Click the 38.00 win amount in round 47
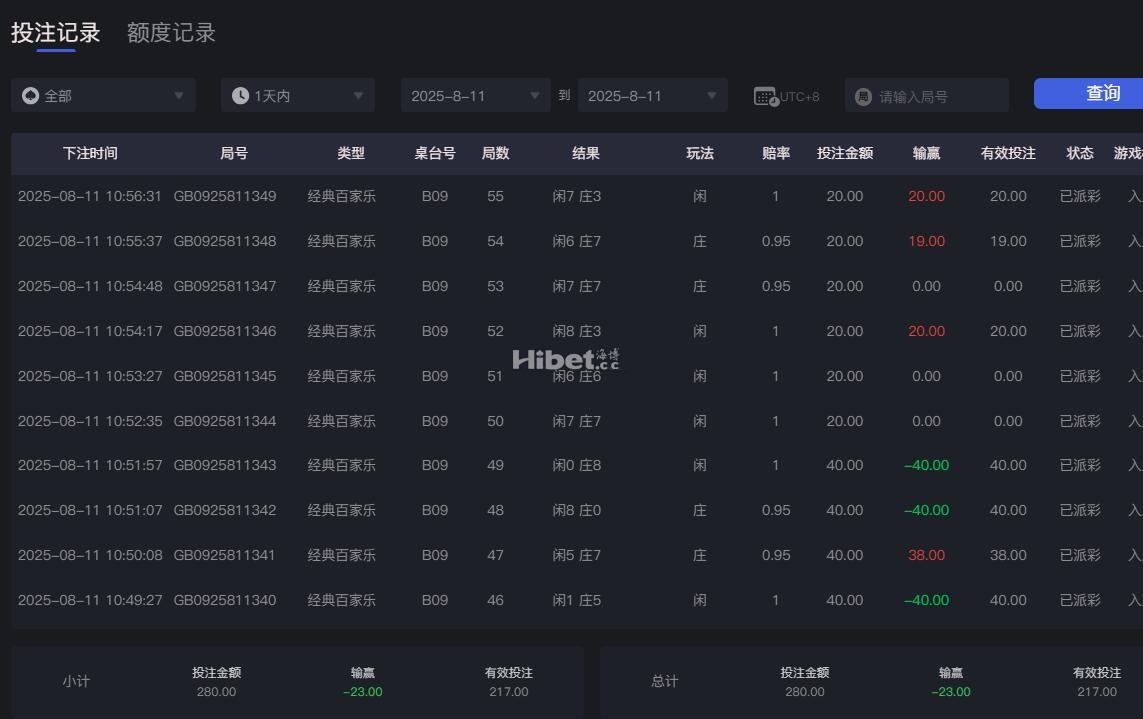 926,555
